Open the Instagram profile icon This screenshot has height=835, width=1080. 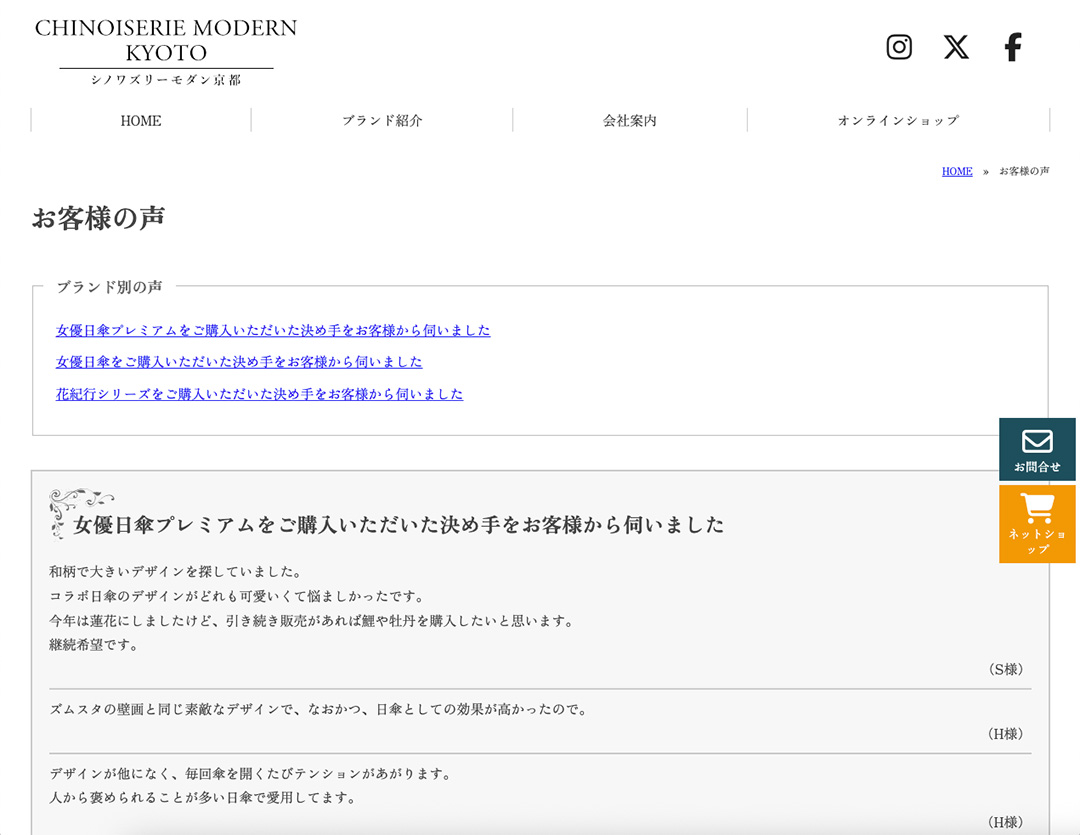(x=899, y=47)
